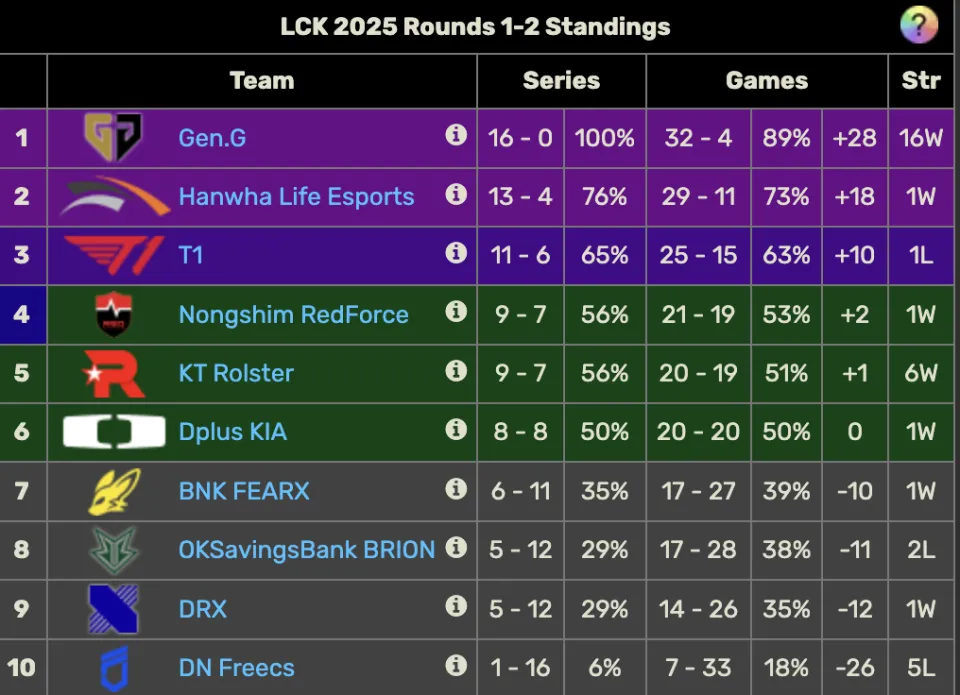Click Dplus KIA info icon
Viewport: 960px width, 695px height.
pyautogui.click(x=456, y=429)
